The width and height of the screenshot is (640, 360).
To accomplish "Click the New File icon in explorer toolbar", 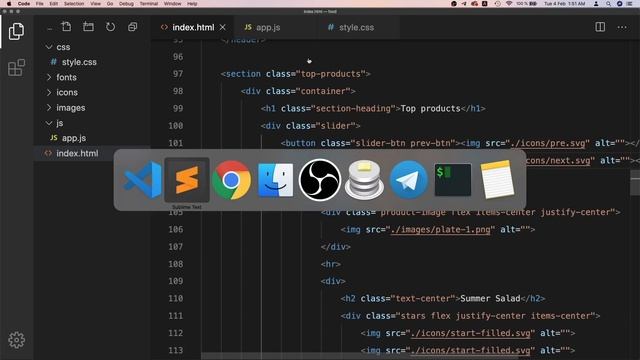I will coord(66,27).
